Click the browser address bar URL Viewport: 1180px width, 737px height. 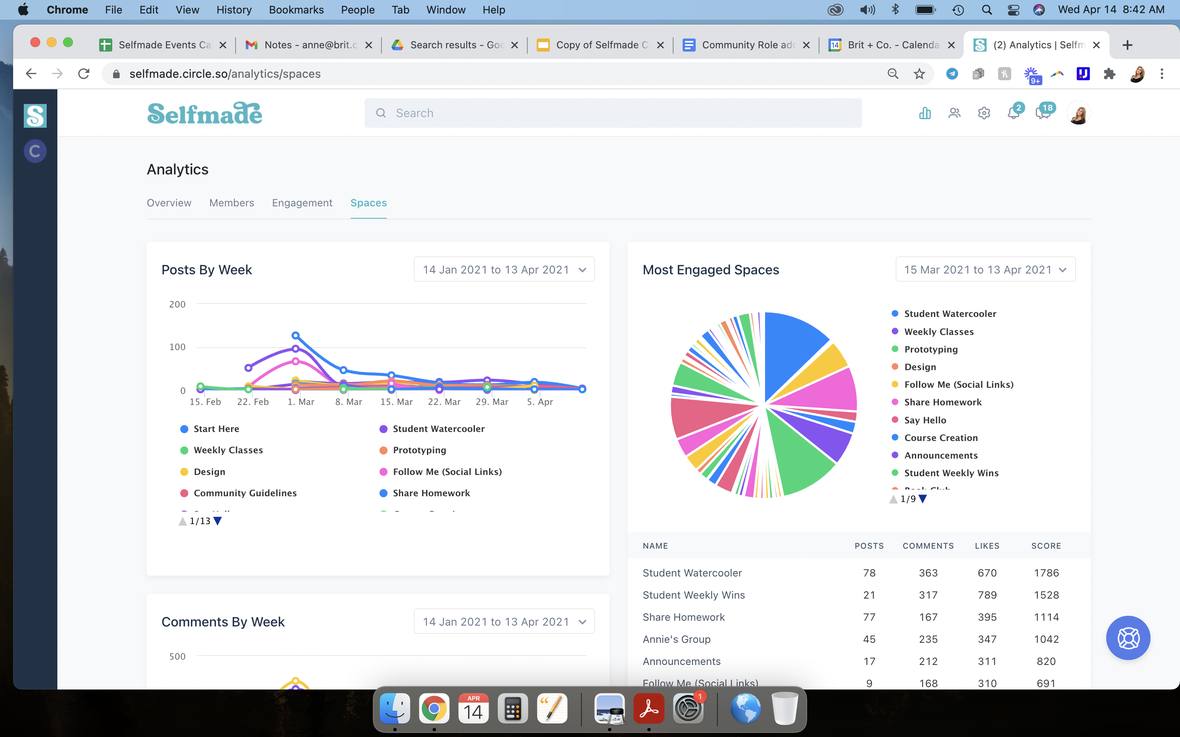pyautogui.click(x=225, y=74)
